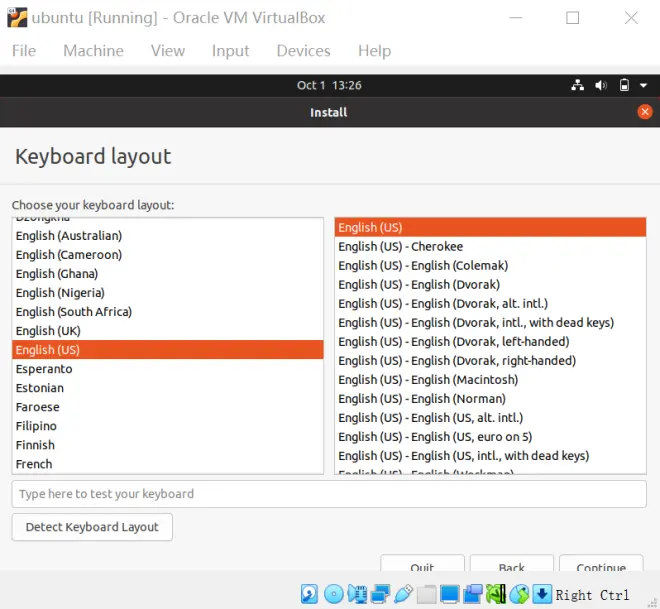Select English (US) - Cherokee variant
Image resolution: width=660 pixels, height=609 pixels.
(x=490, y=246)
